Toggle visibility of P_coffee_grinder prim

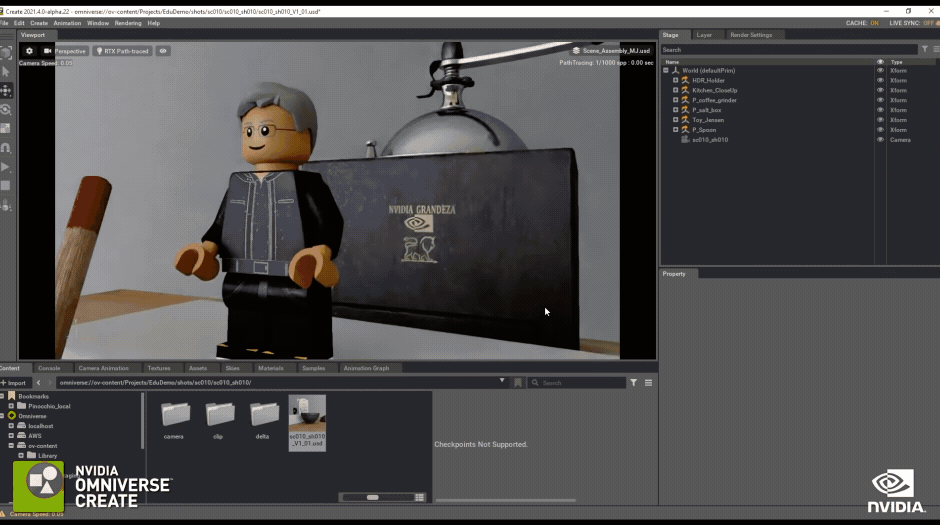[x=880, y=100]
